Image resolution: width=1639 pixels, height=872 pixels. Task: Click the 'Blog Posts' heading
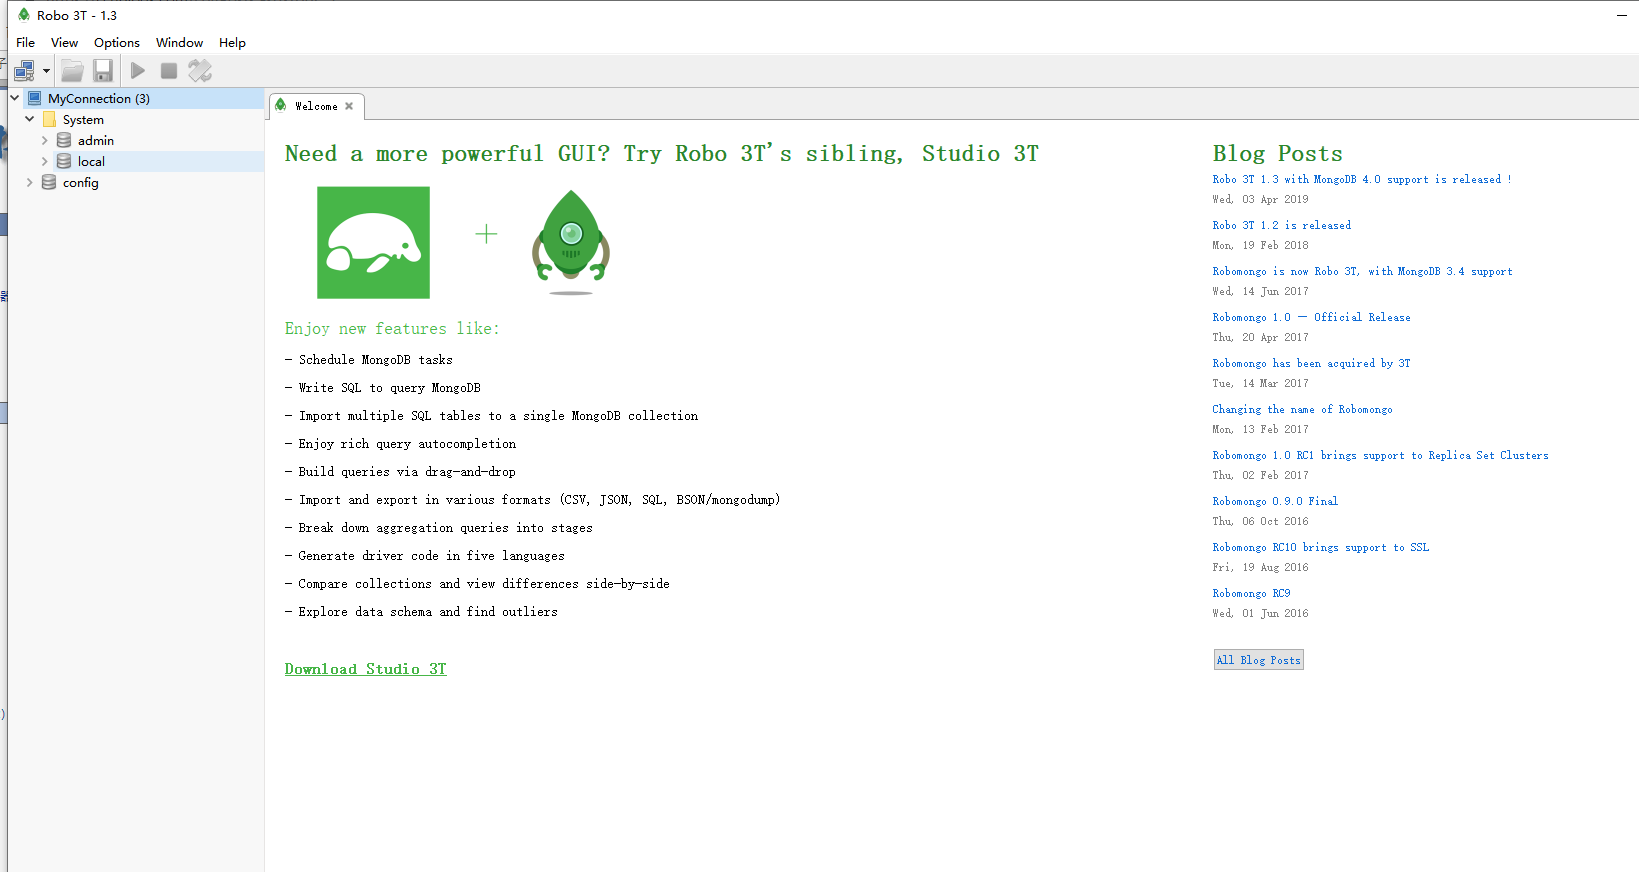pyautogui.click(x=1277, y=154)
